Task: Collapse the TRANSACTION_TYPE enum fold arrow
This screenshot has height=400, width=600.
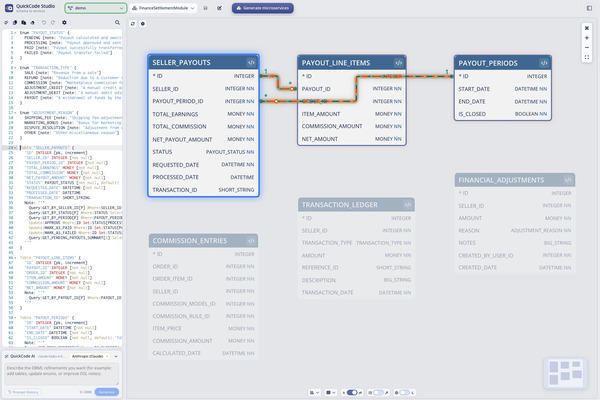Action: coord(15,68)
